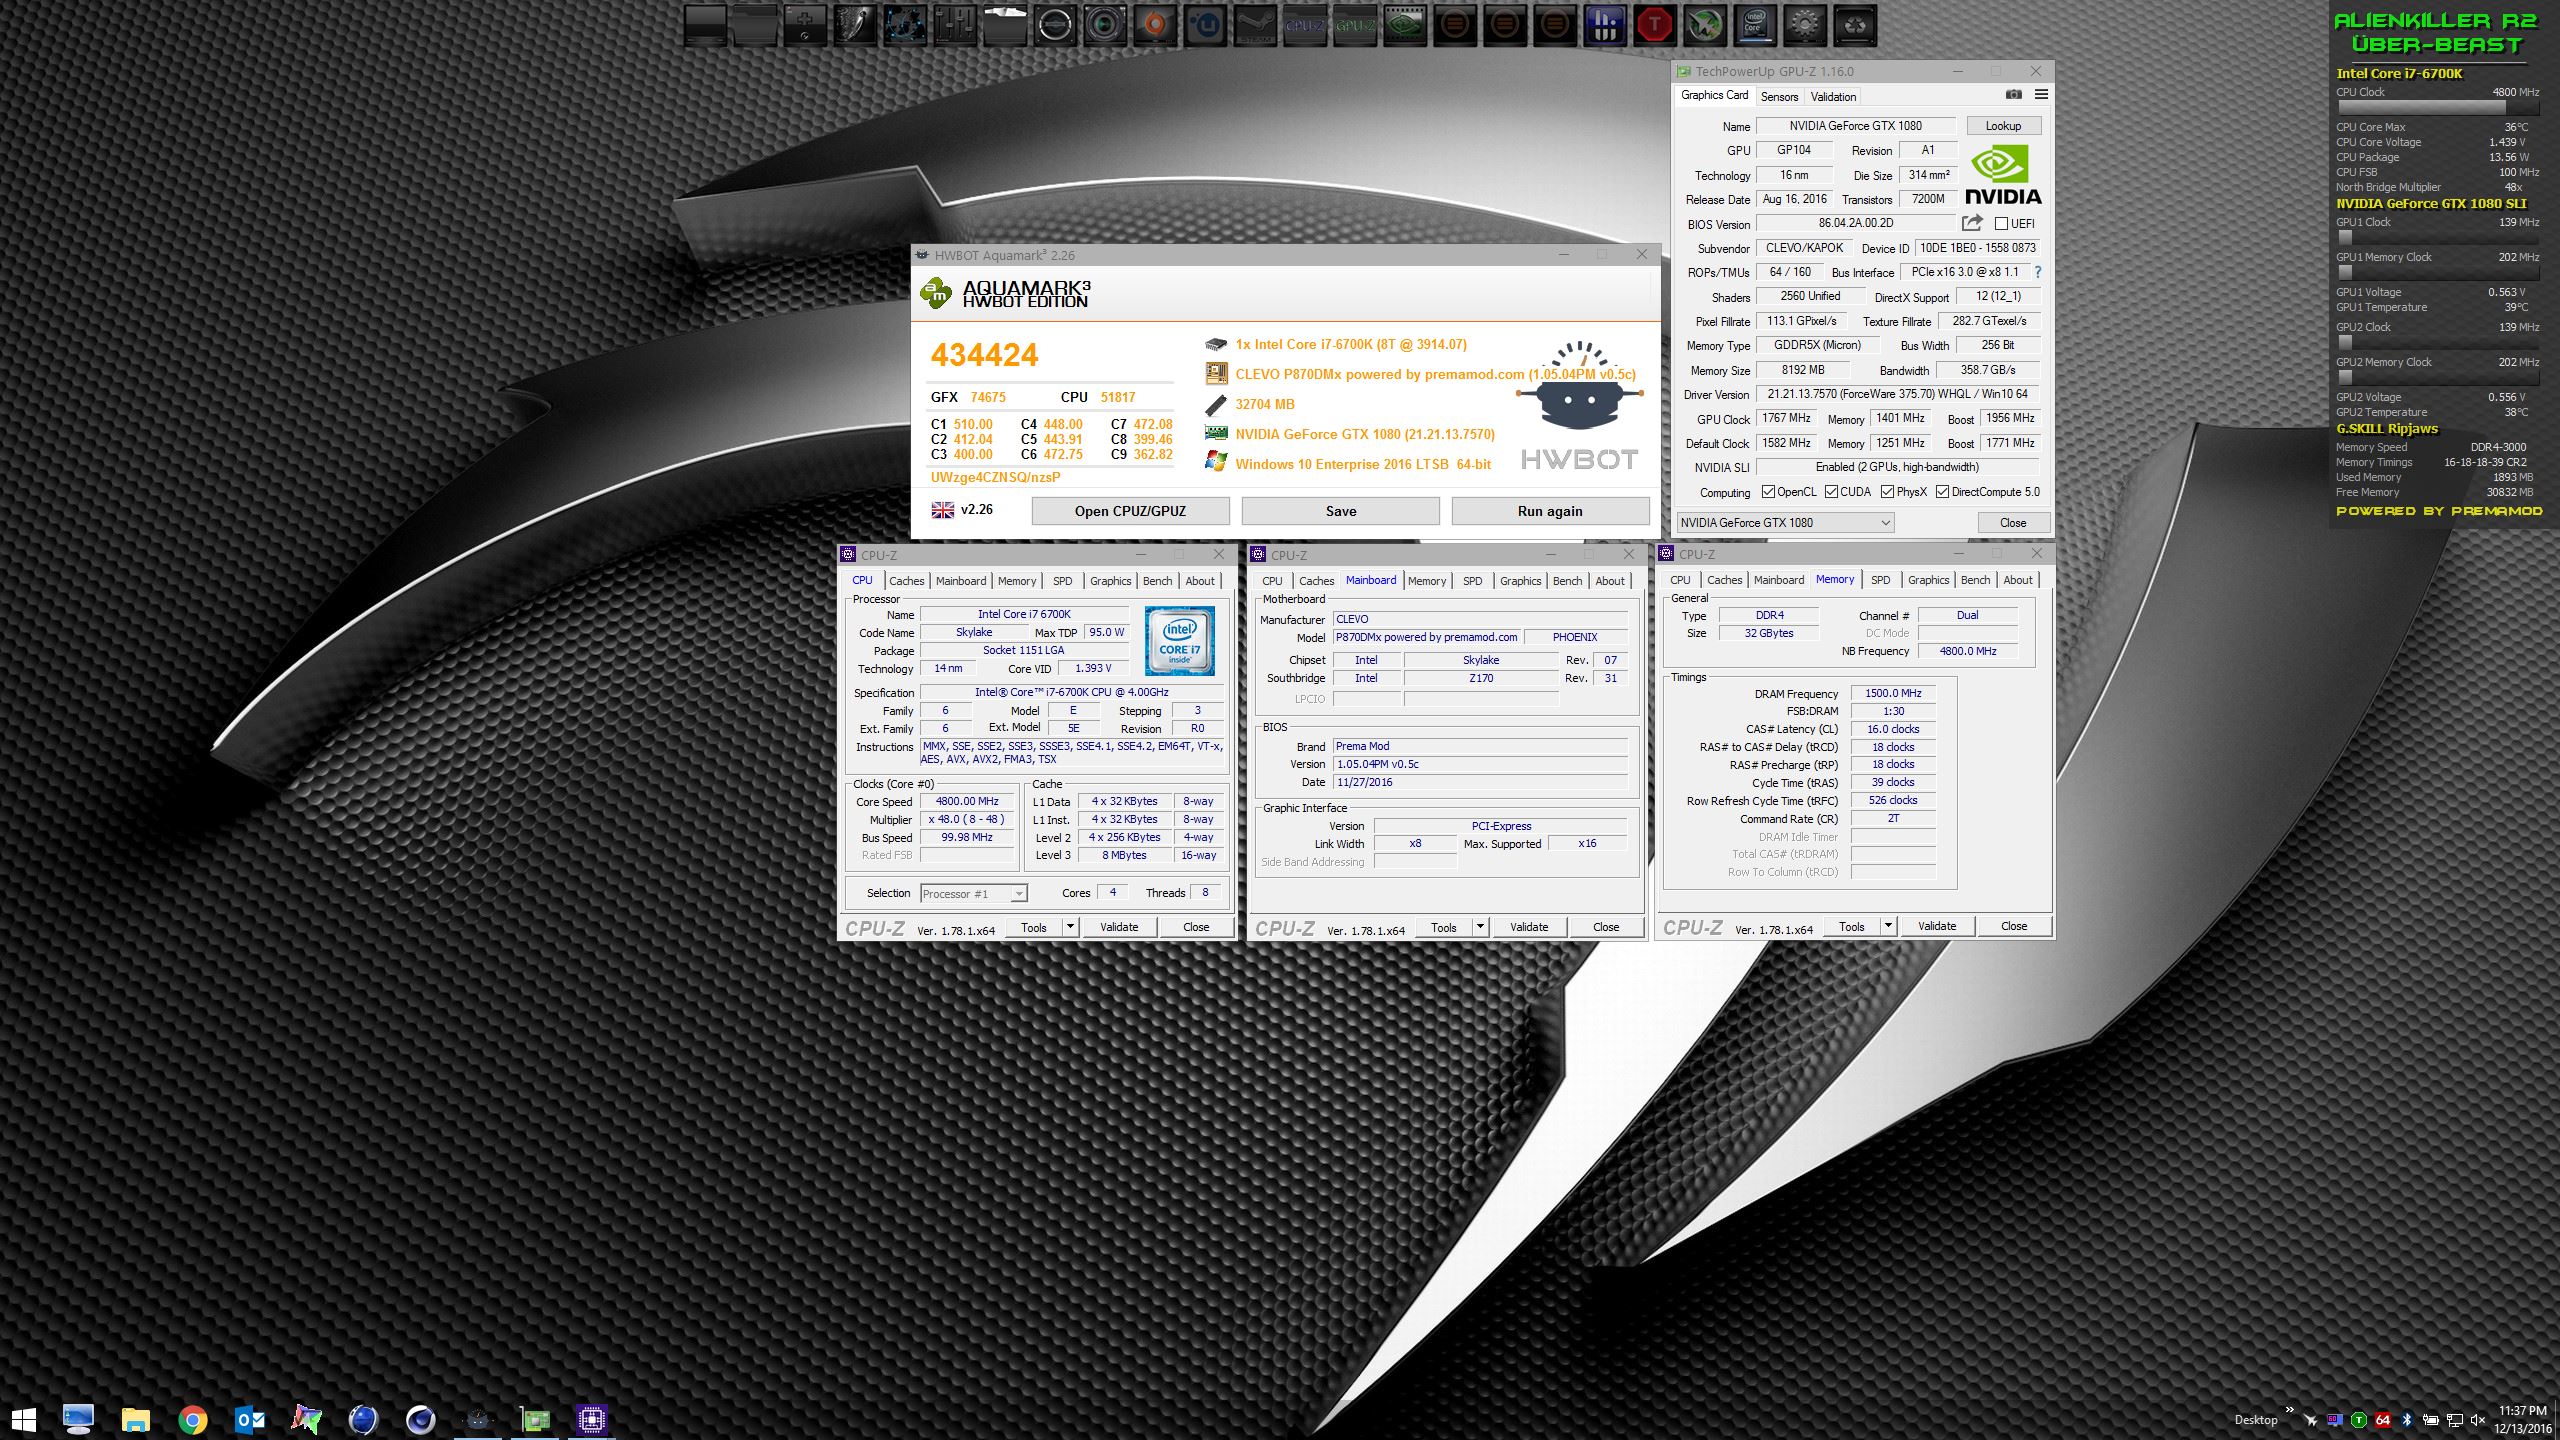Click the battery power tray icon

click(2431, 1420)
